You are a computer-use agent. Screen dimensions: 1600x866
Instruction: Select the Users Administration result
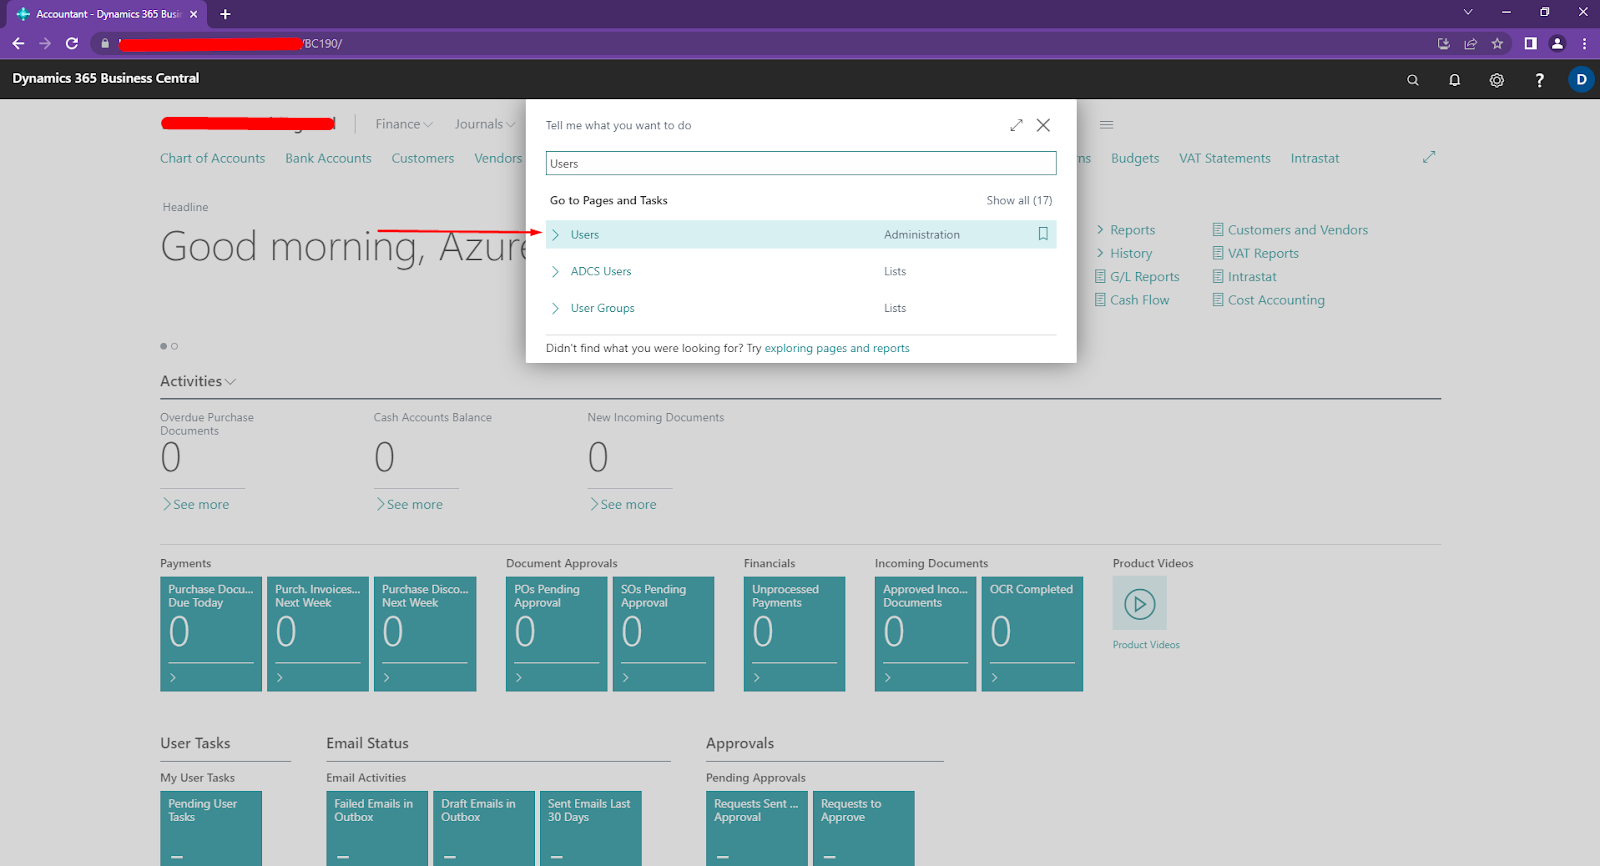[x=801, y=234]
